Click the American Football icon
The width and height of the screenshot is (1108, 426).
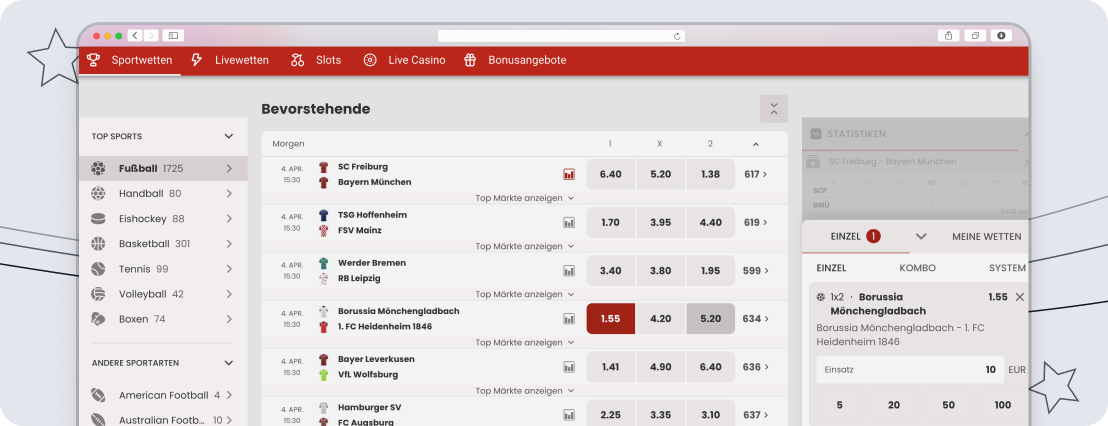[x=98, y=396]
